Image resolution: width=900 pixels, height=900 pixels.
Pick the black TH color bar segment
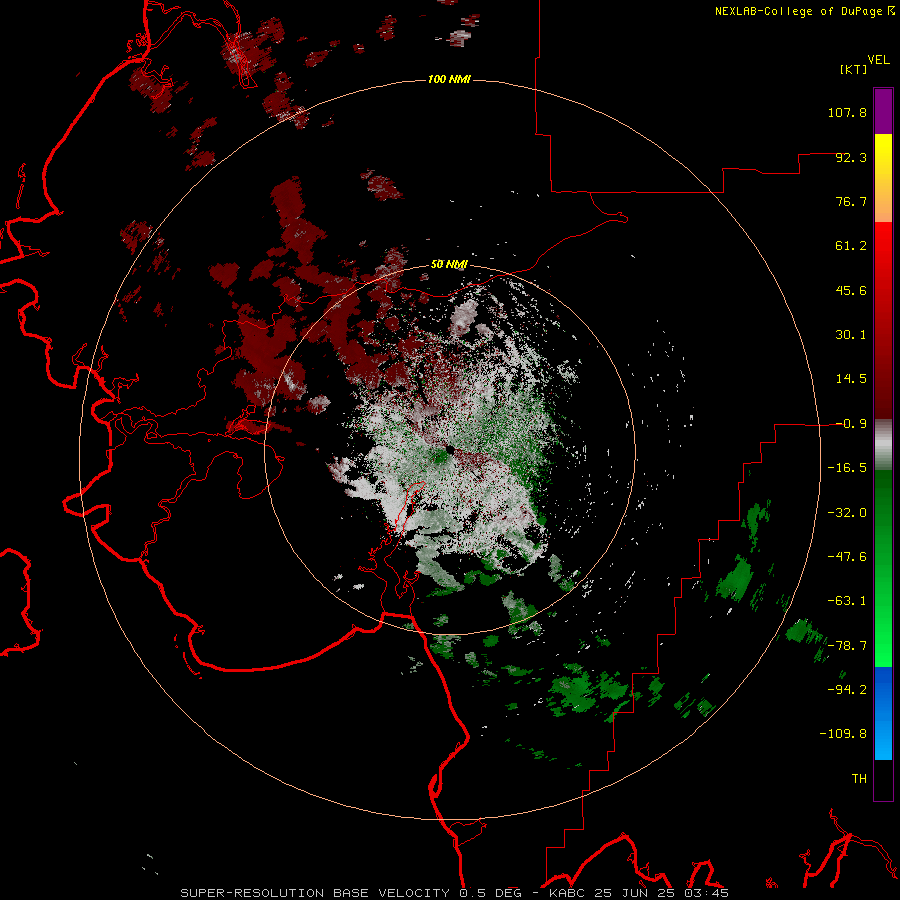pyautogui.click(x=883, y=780)
